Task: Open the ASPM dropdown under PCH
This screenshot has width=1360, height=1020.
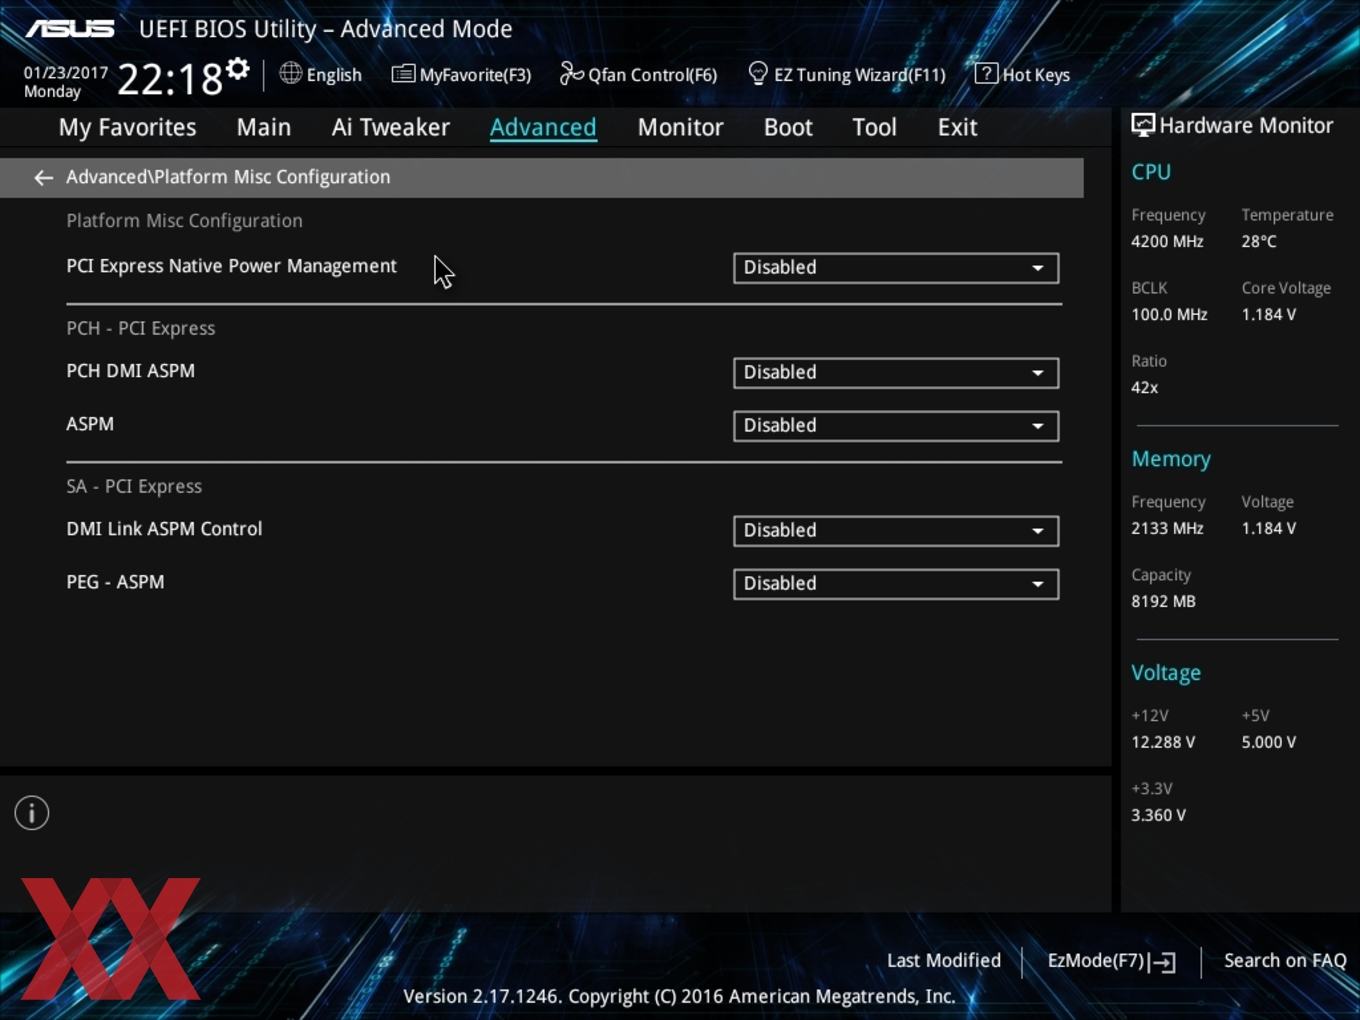Action: 896,426
